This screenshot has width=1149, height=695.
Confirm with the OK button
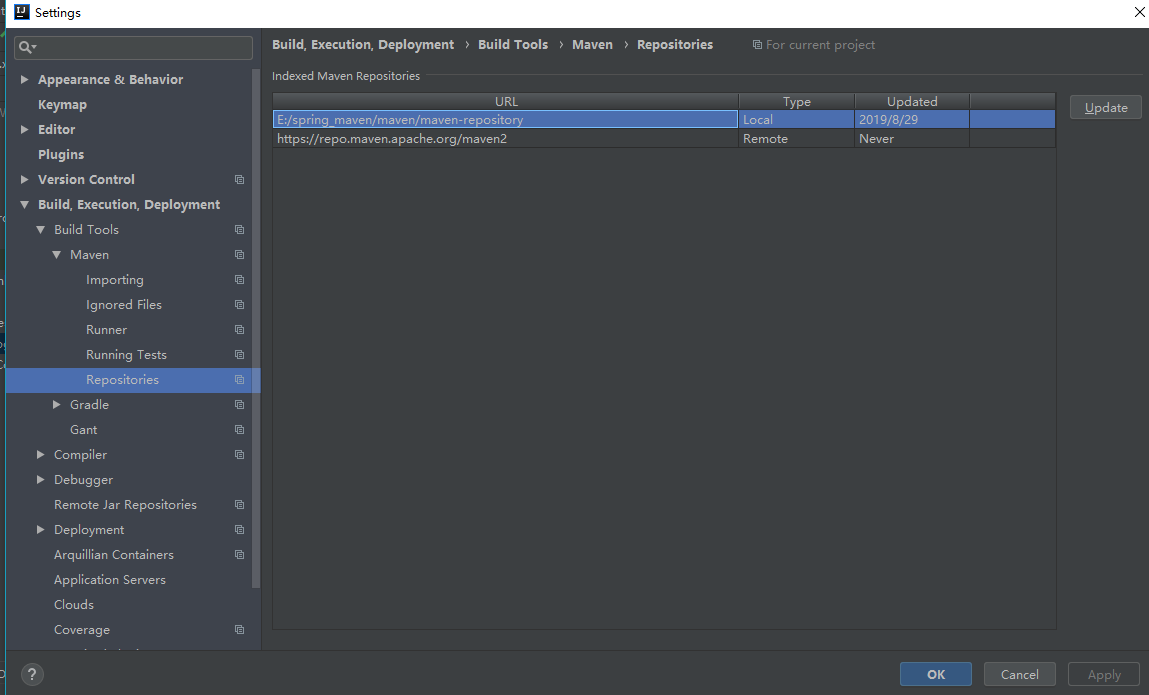click(936, 674)
